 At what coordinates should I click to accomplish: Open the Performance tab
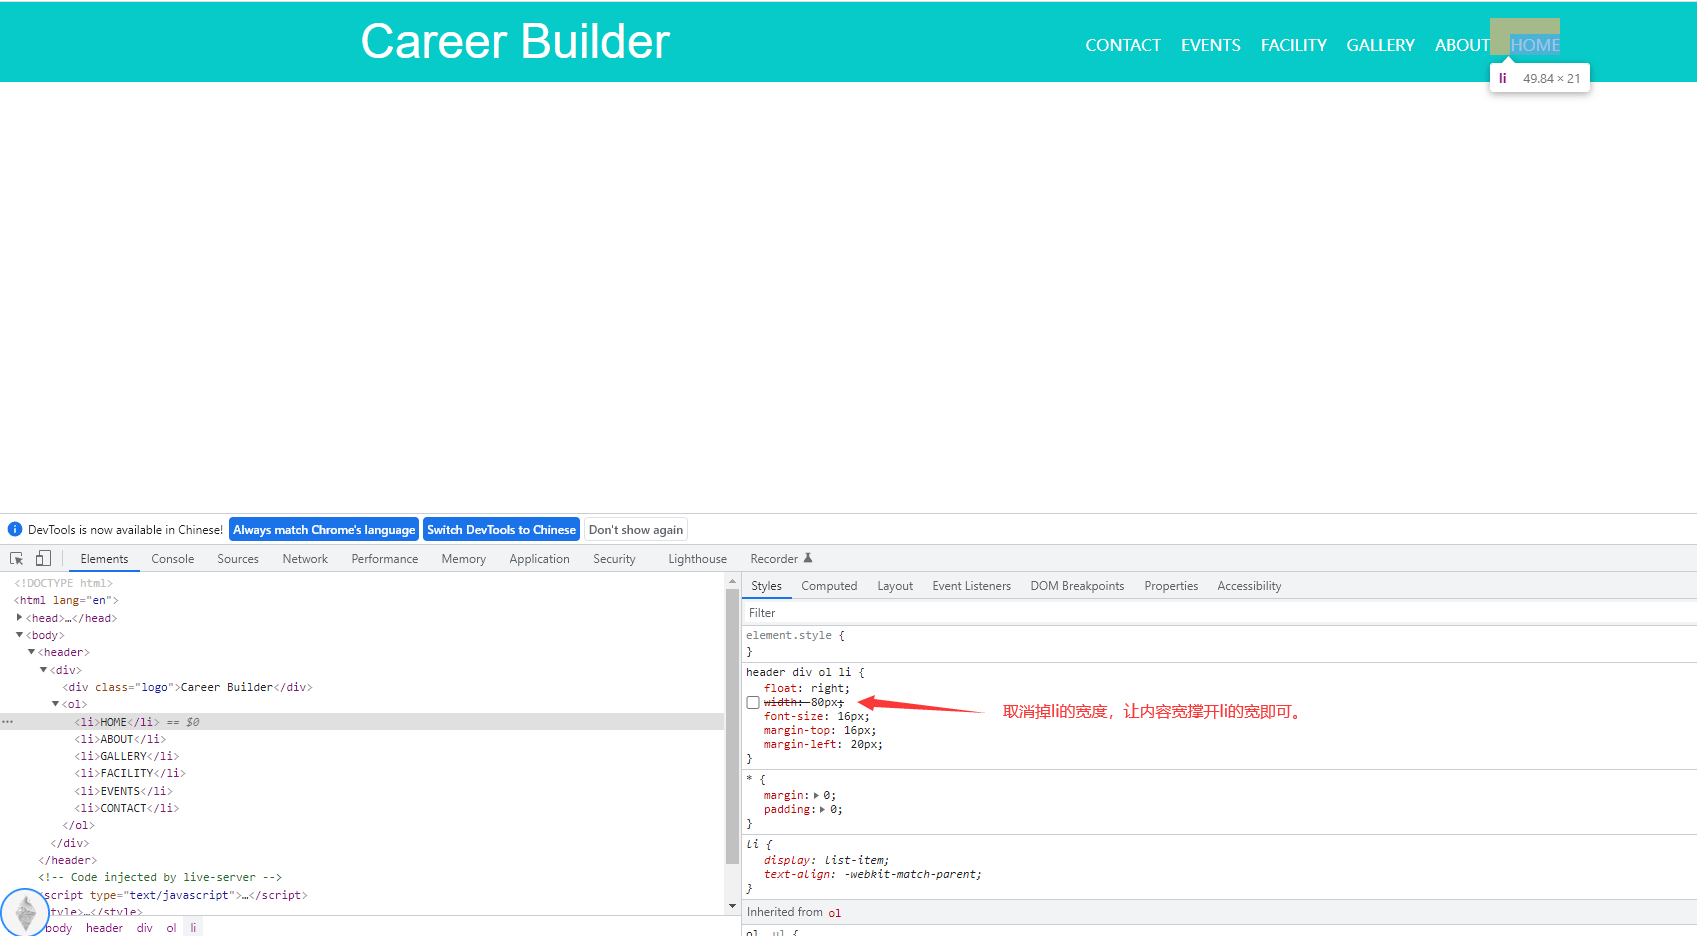(385, 559)
